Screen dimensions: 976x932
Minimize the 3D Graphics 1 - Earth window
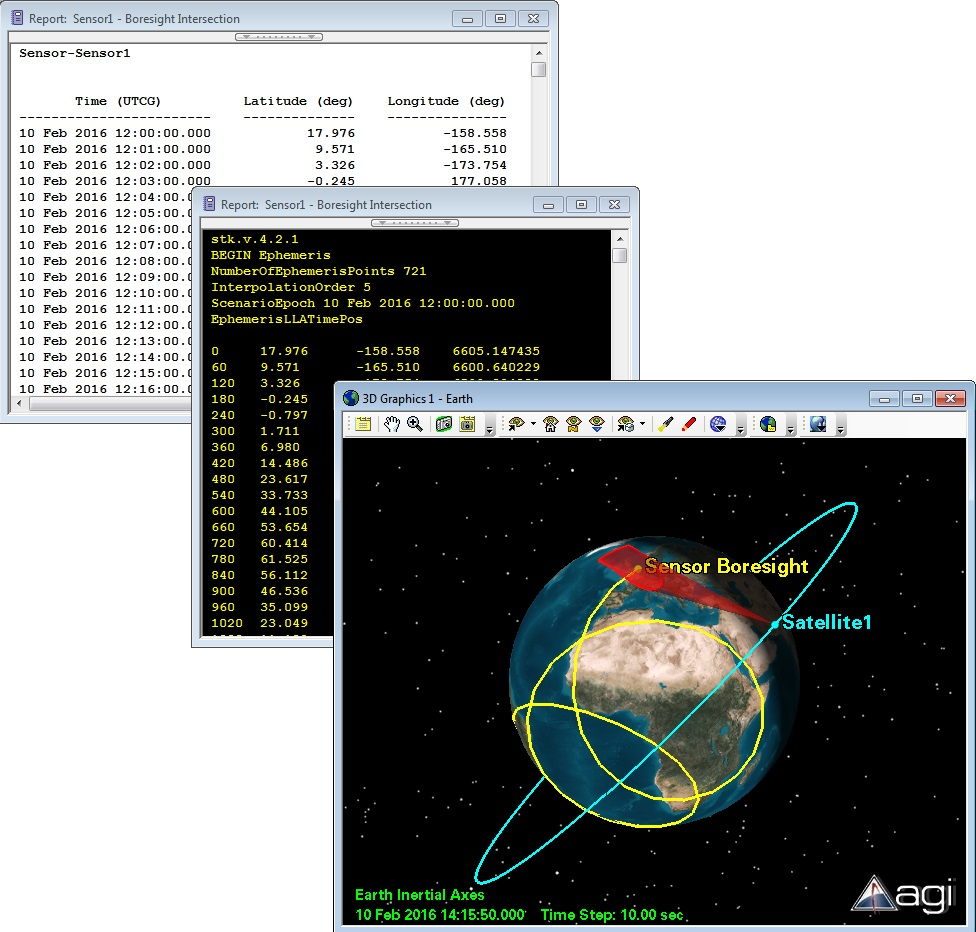[884, 398]
